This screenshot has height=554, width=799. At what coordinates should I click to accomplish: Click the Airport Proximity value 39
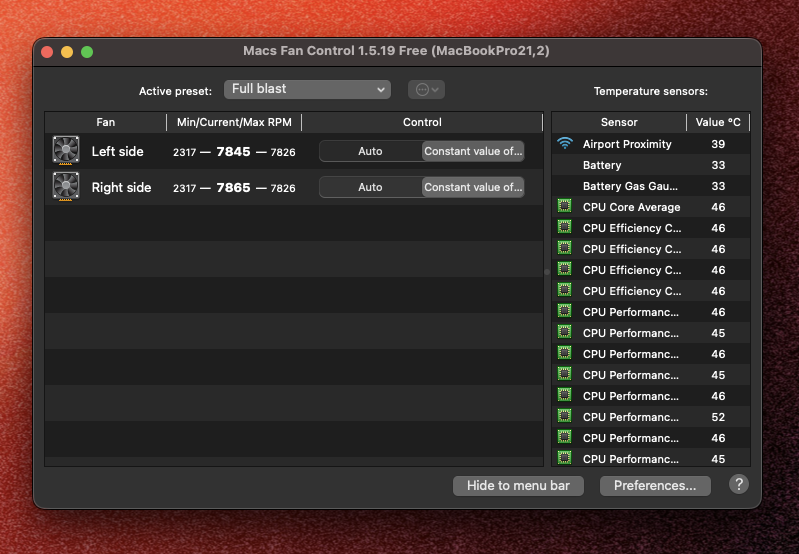pyautogui.click(x=718, y=144)
